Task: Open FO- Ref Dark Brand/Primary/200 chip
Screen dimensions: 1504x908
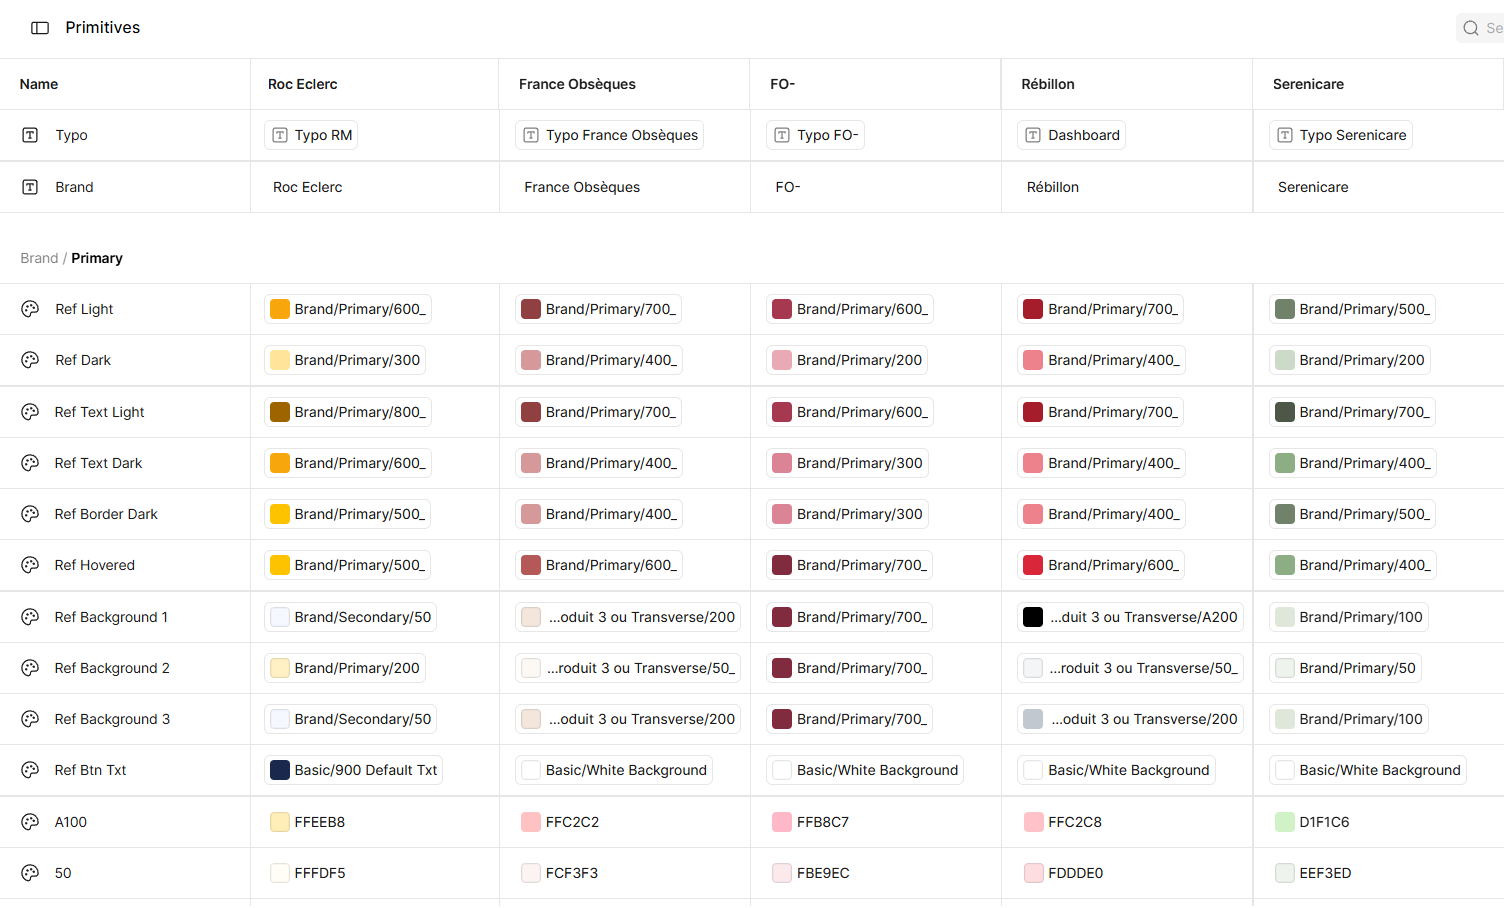Action: [847, 360]
